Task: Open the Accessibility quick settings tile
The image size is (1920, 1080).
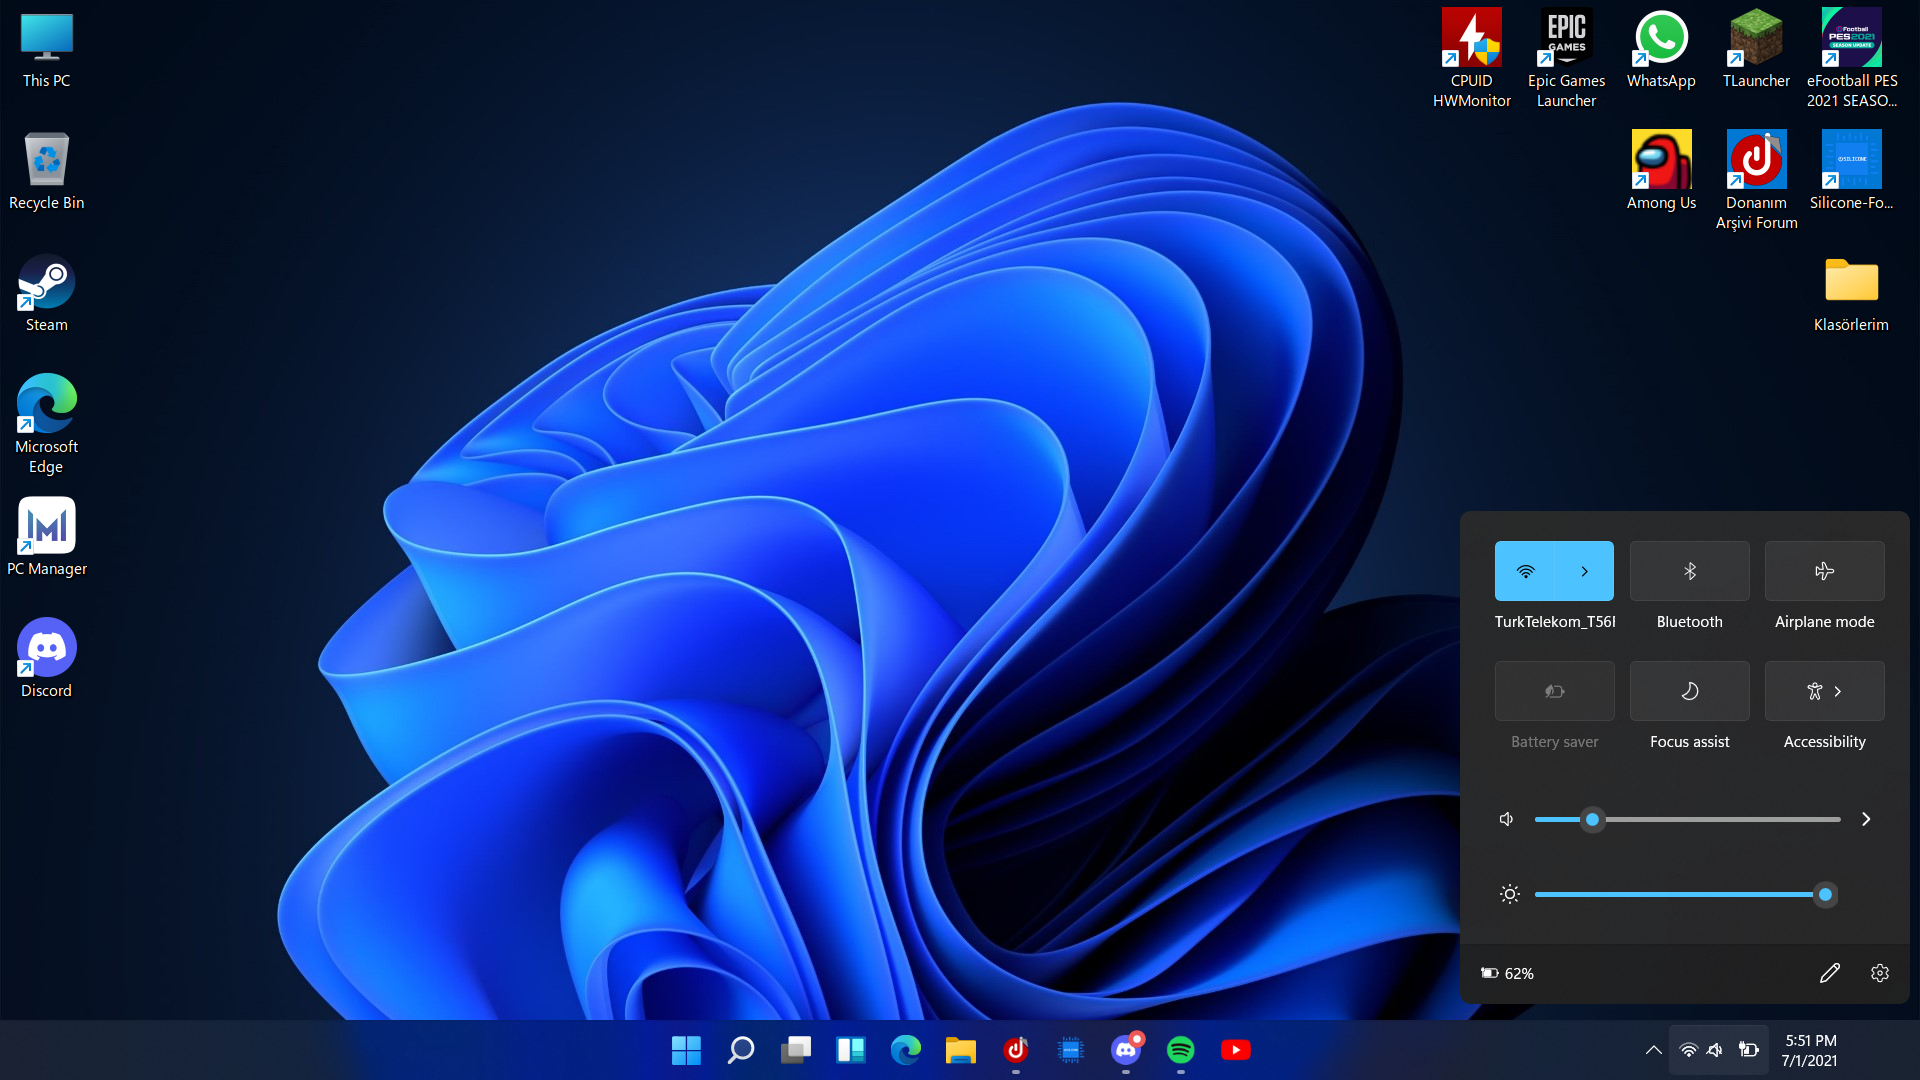Action: click(1825, 691)
